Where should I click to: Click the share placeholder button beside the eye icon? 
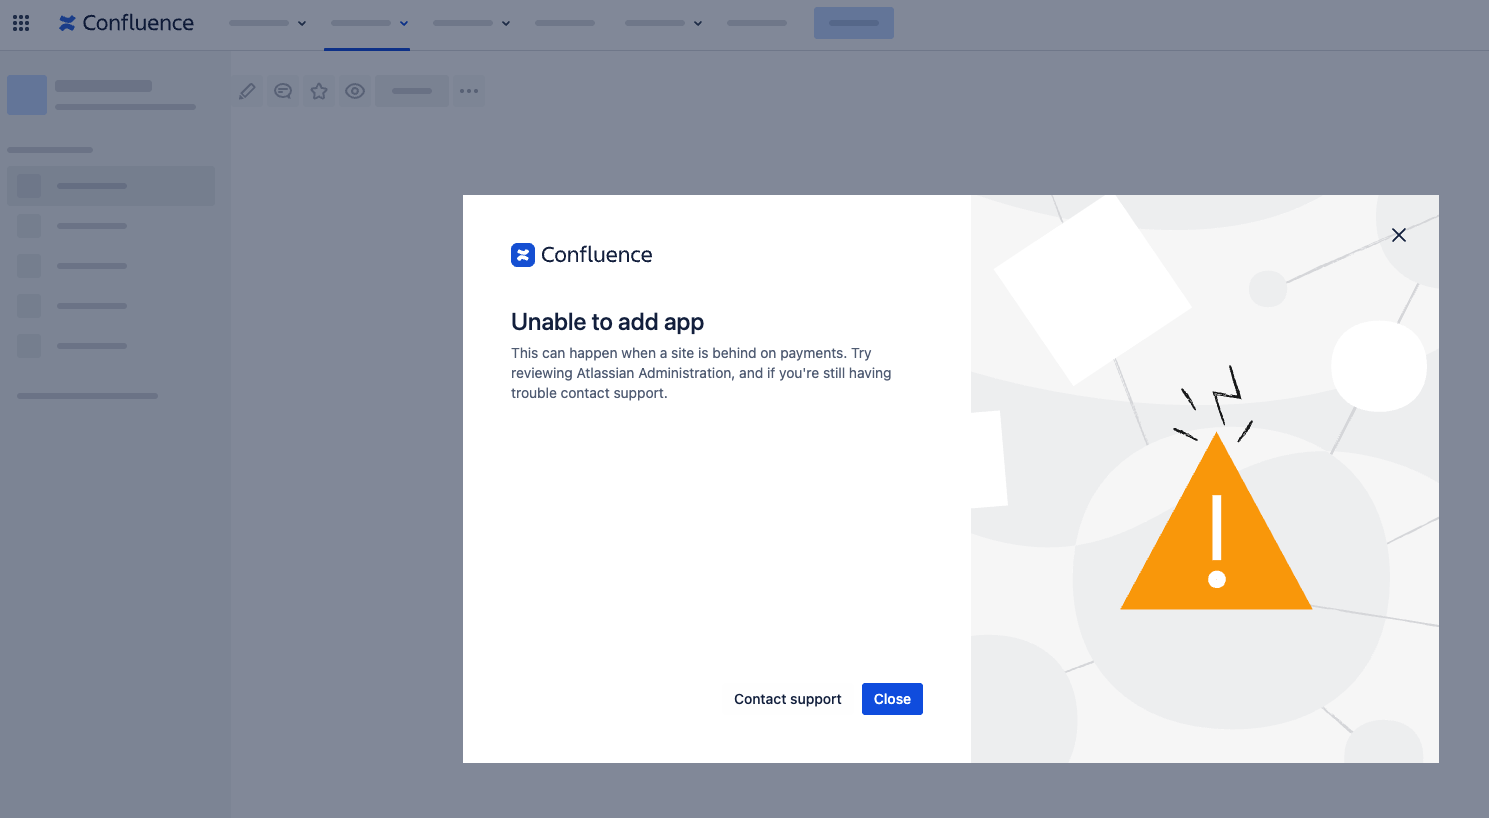coord(412,91)
